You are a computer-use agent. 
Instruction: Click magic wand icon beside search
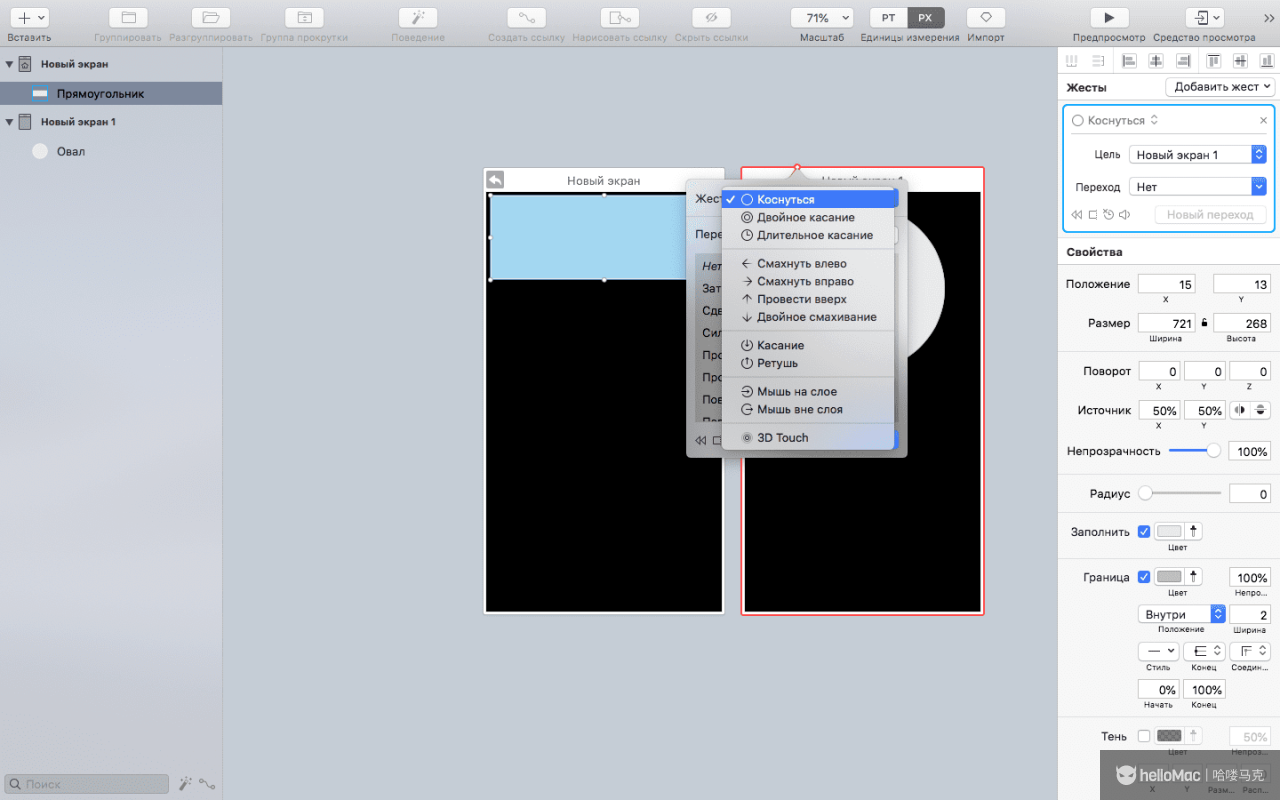pos(185,784)
